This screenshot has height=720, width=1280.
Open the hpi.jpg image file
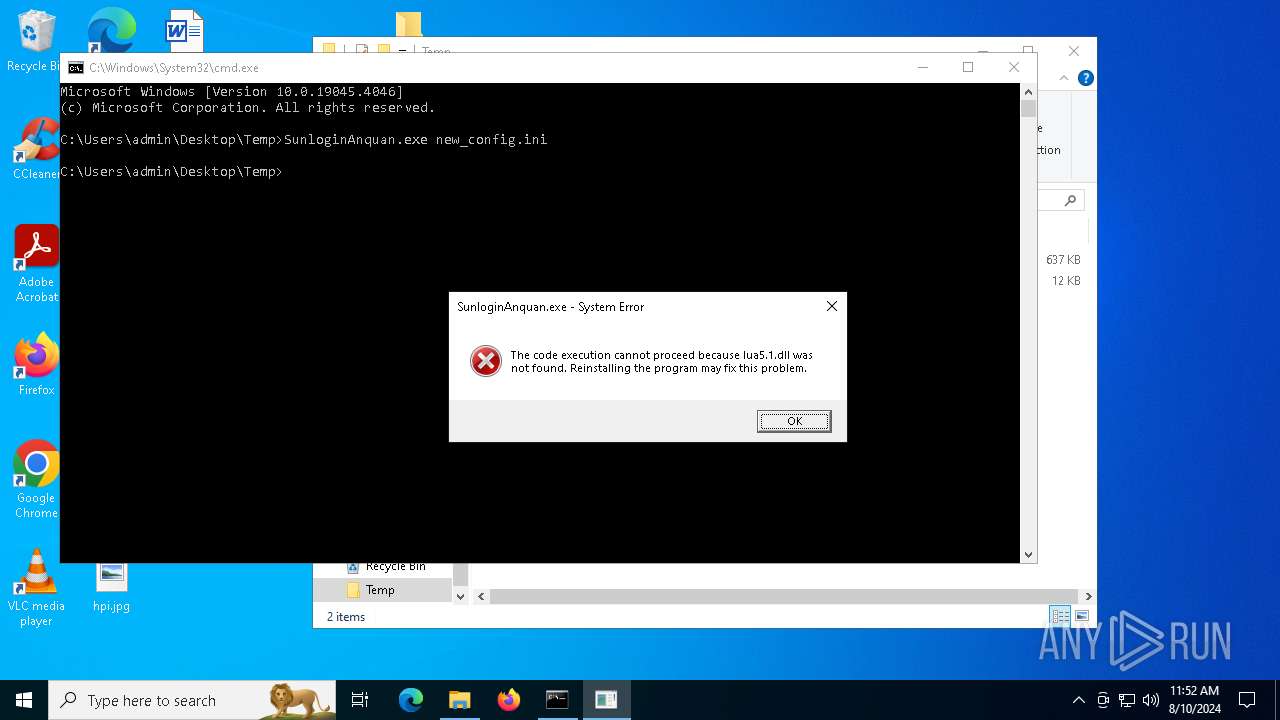[111, 588]
